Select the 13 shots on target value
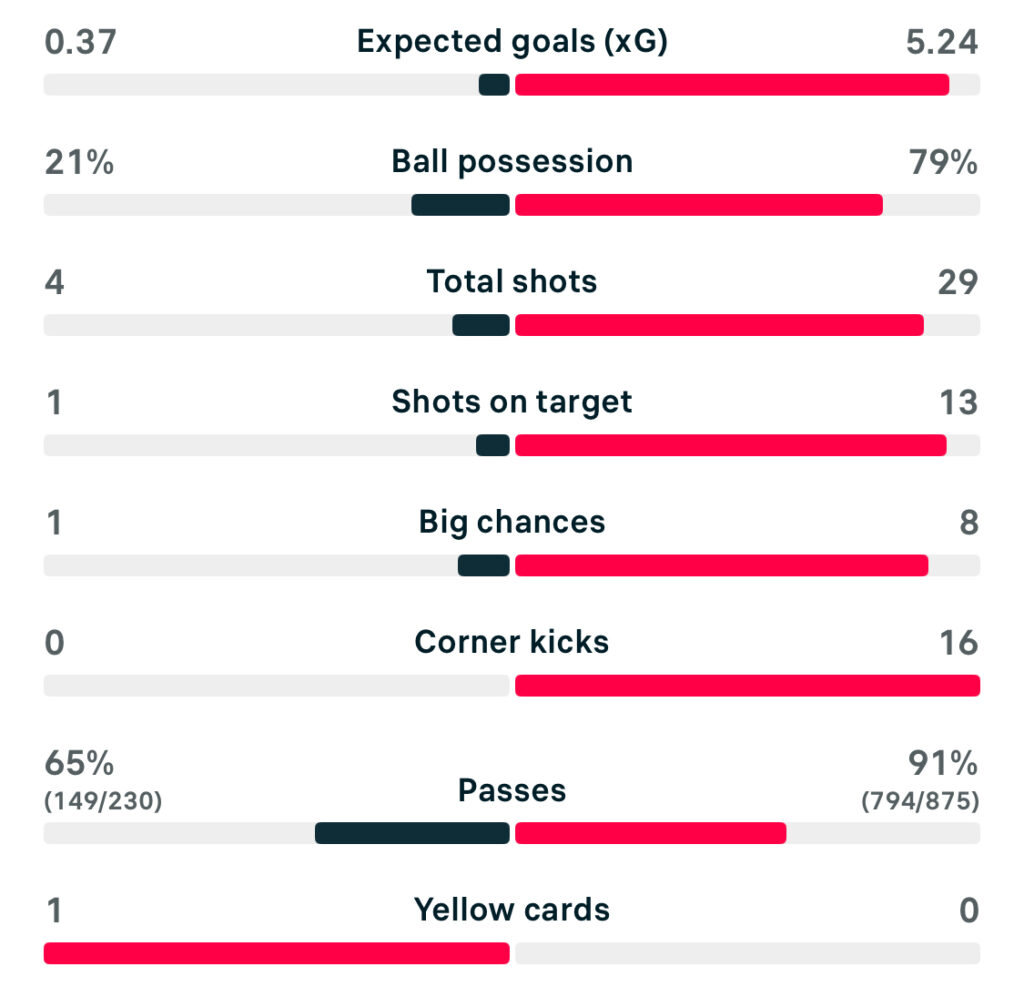Viewport: 1024px width, 987px height. tap(957, 402)
